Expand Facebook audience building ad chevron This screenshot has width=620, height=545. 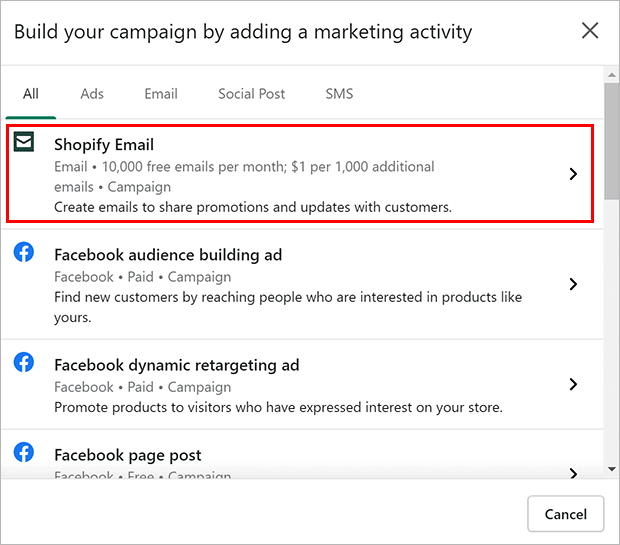[x=573, y=284]
